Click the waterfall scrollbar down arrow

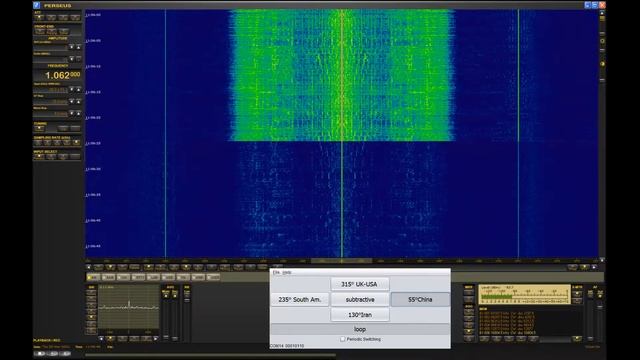[602, 260]
